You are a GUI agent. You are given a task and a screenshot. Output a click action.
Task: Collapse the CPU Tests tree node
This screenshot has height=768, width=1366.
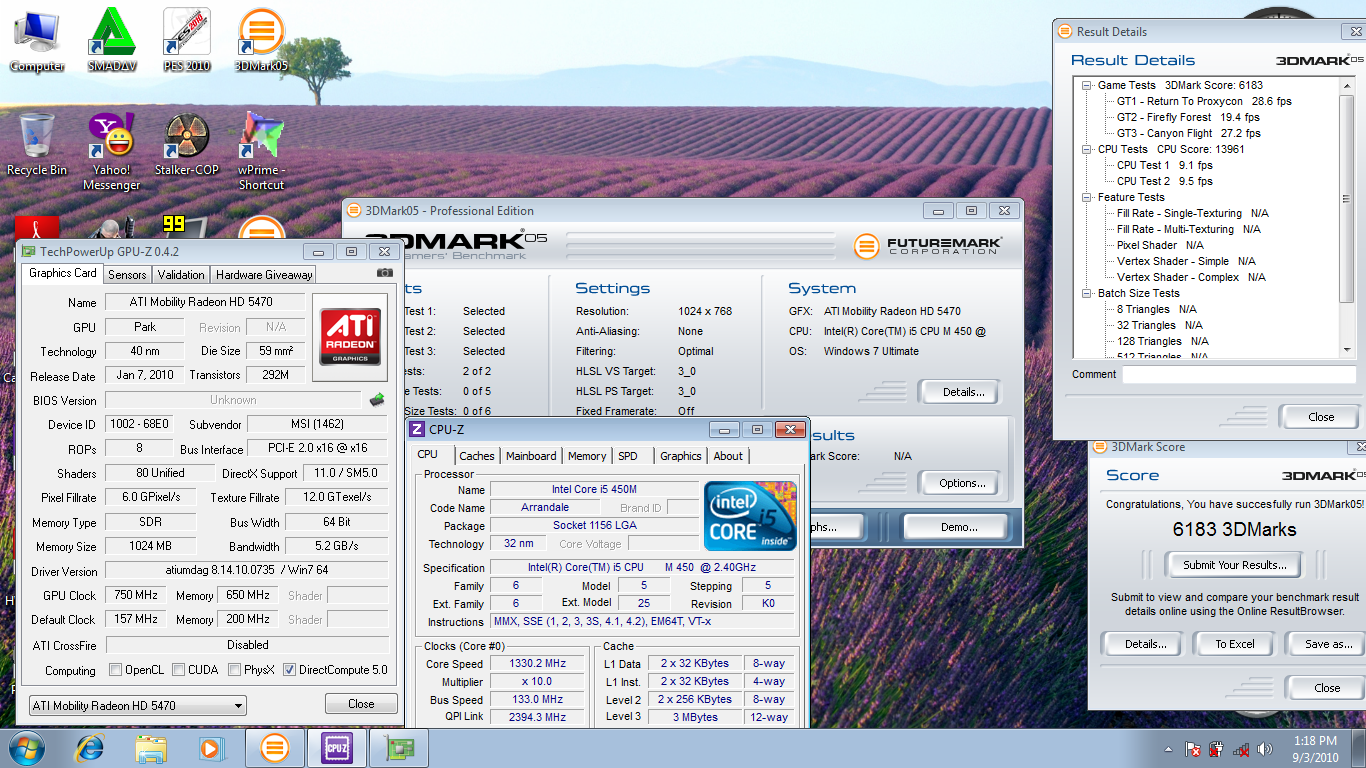(x=1087, y=149)
